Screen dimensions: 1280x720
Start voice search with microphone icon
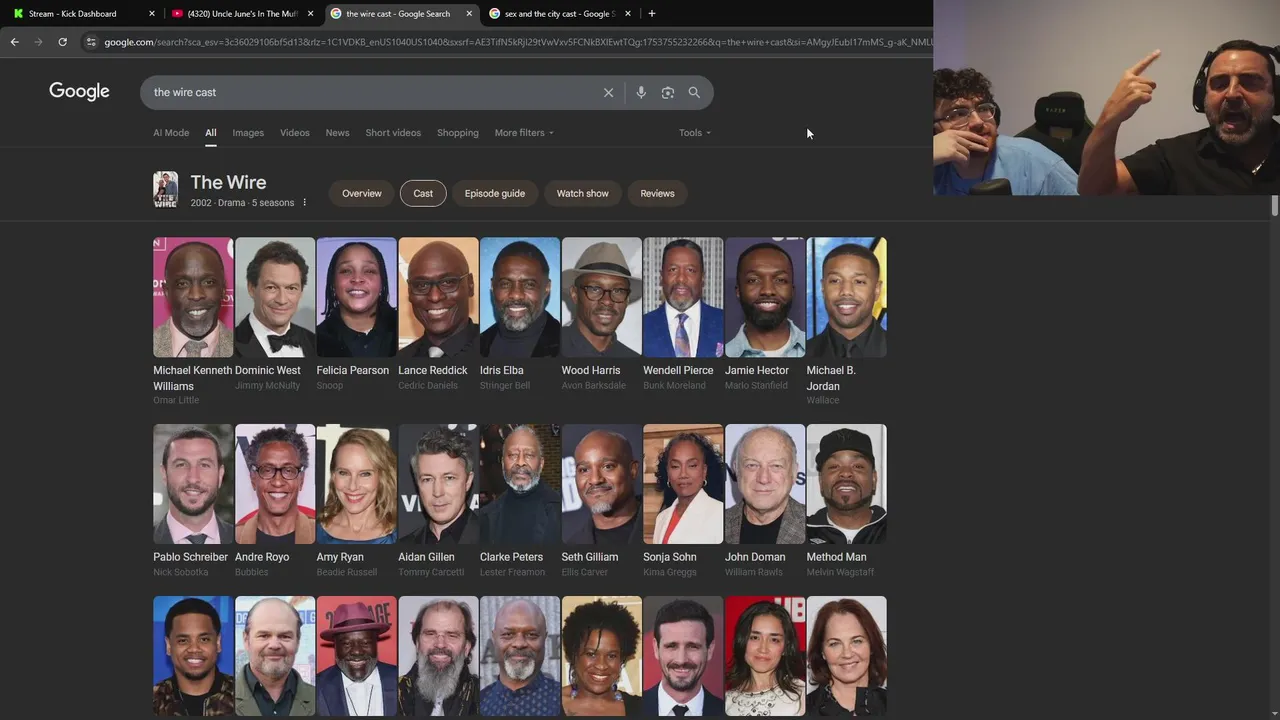(x=641, y=92)
